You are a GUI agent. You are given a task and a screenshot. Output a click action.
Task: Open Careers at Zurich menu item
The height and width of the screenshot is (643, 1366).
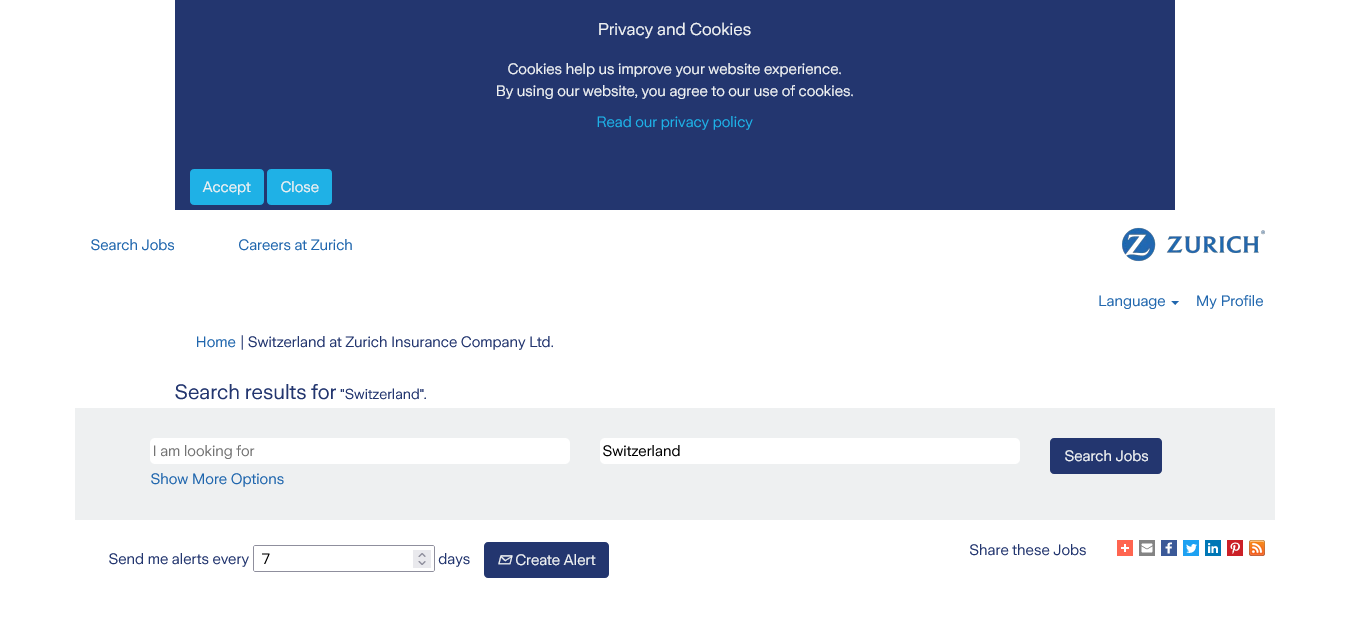pos(295,245)
